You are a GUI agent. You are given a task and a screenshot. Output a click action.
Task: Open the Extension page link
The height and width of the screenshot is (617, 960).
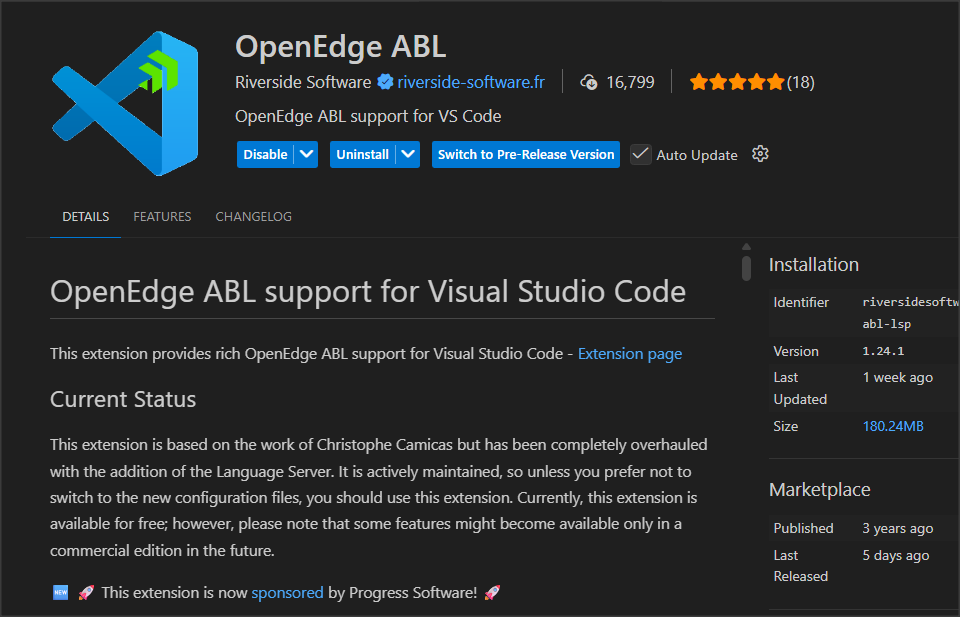(x=630, y=353)
